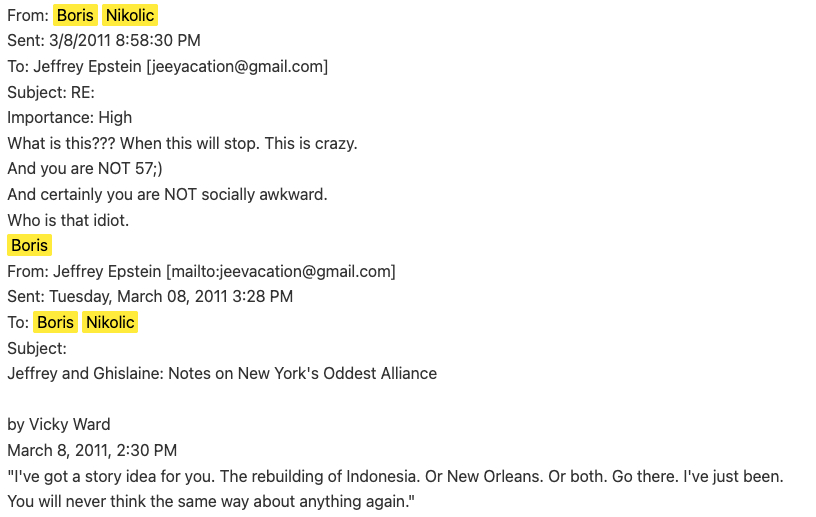The width and height of the screenshot is (816, 517).
Task: Click highlighted "Nikolic" in the second To line
Action: tap(110, 322)
